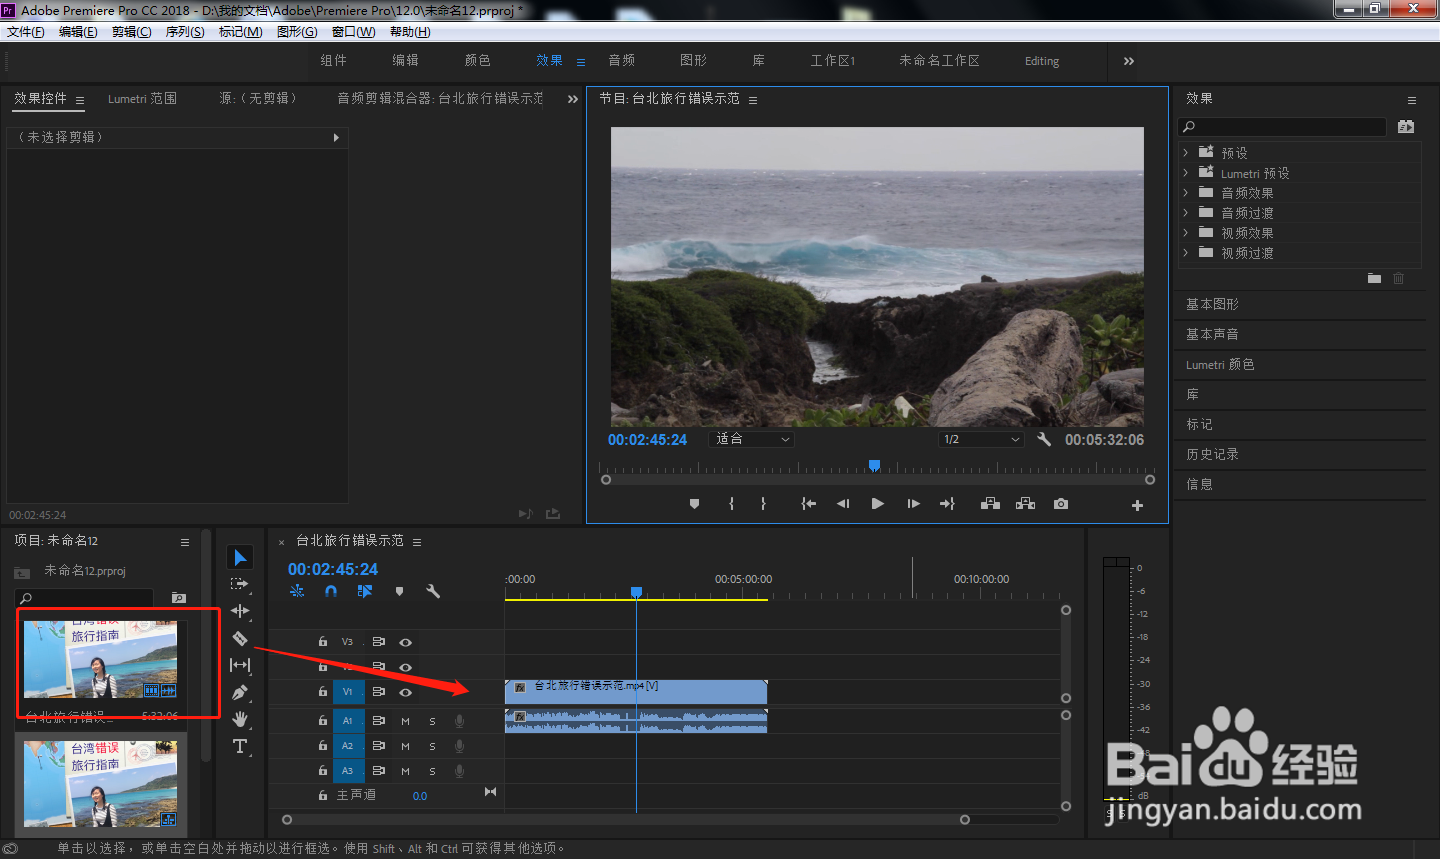Image resolution: width=1440 pixels, height=859 pixels.
Task: Step forward one frame
Action: 913,504
